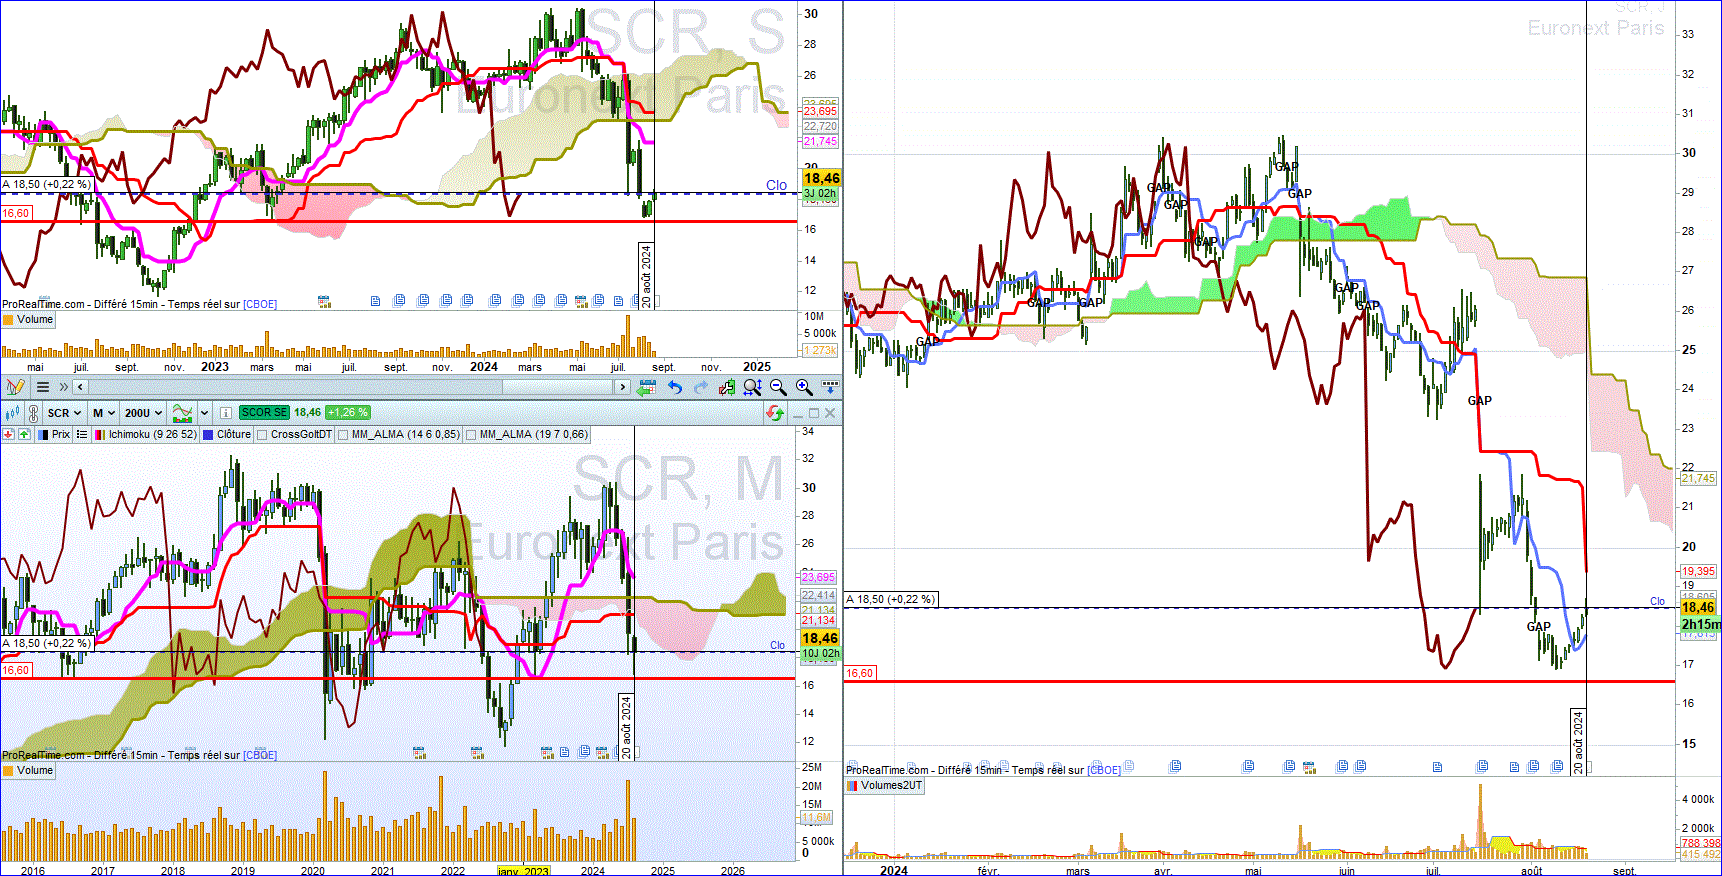Click the undo arrow icon

675,387
